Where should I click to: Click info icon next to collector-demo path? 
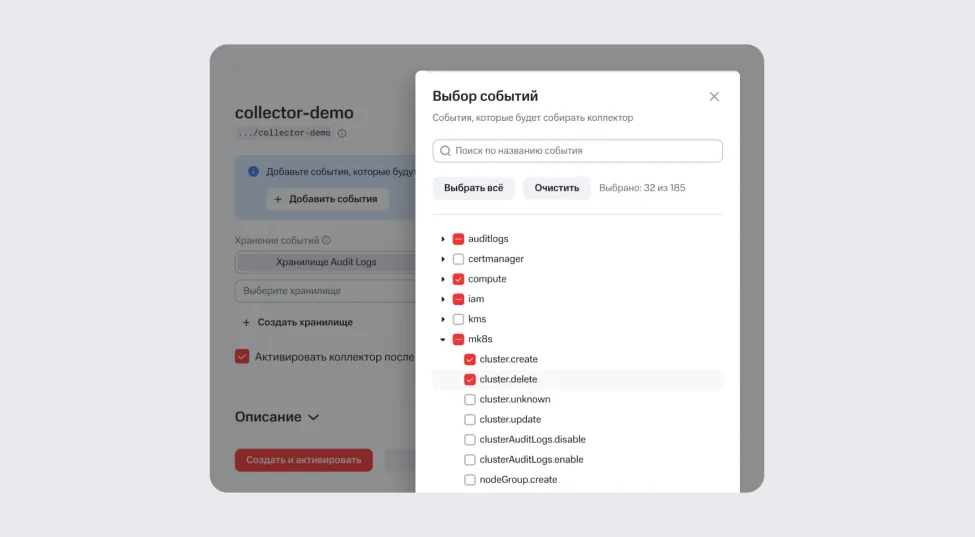point(342,133)
